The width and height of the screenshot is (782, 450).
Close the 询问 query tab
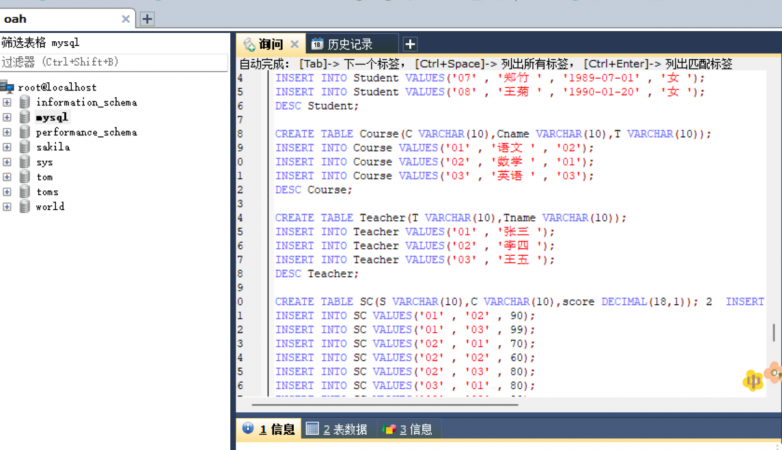(x=294, y=44)
